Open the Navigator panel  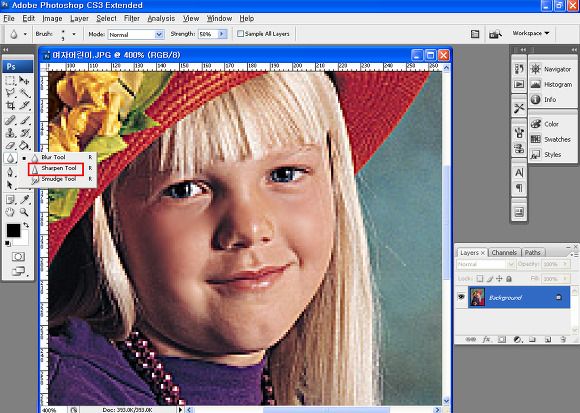[552, 69]
